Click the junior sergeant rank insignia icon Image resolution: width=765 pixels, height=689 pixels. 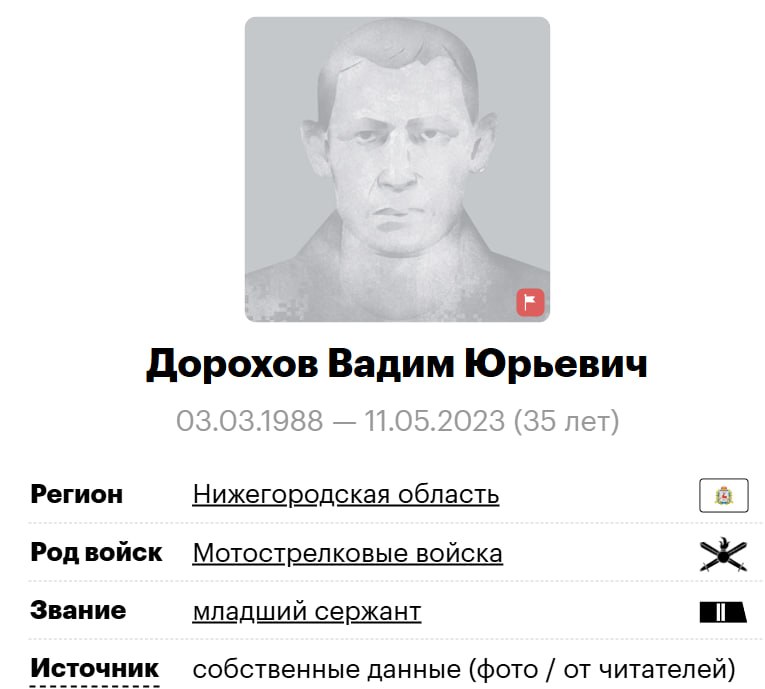(723, 612)
